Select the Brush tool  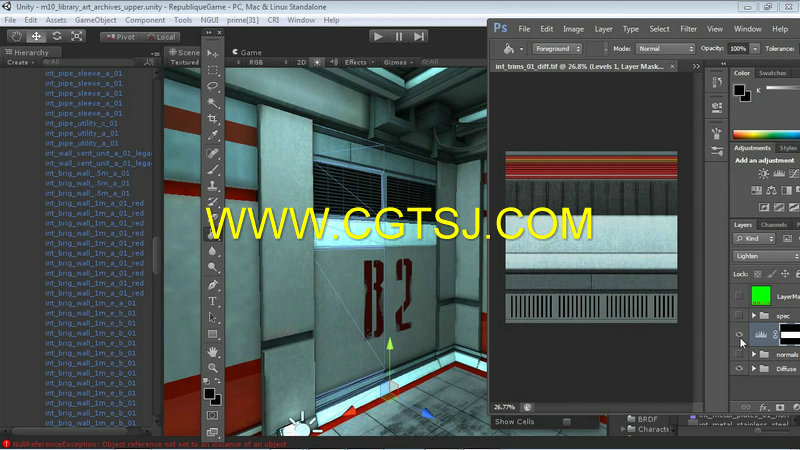tap(213, 169)
